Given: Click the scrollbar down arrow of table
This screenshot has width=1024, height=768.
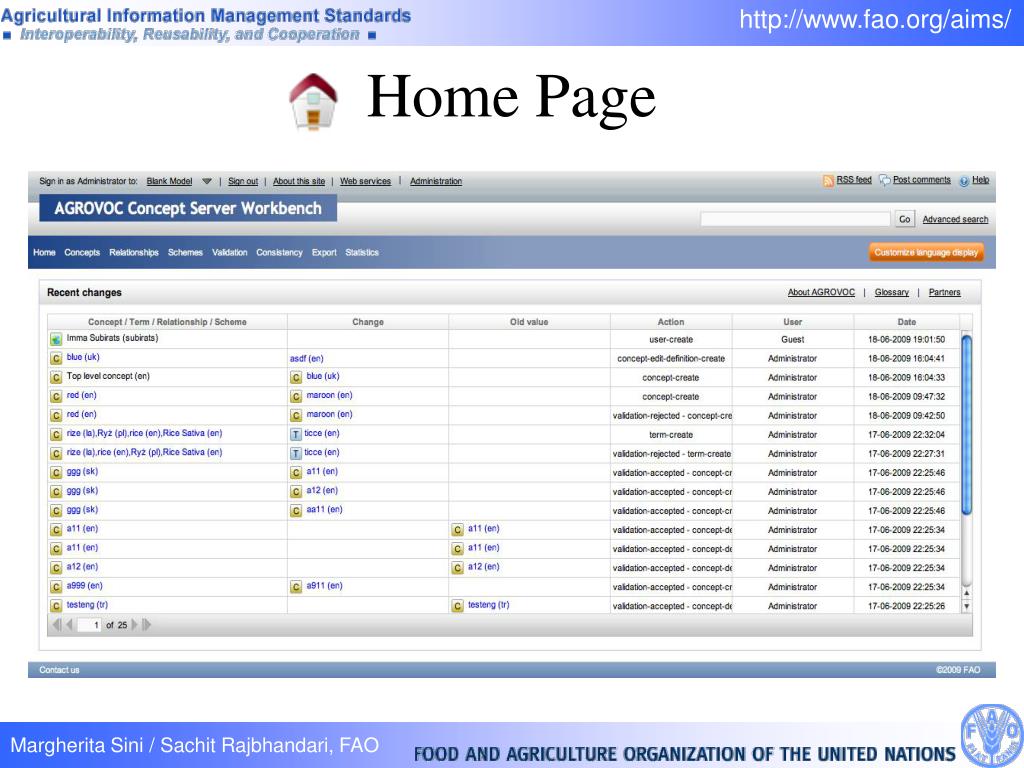Looking at the screenshot, I should click(x=967, y=607).
